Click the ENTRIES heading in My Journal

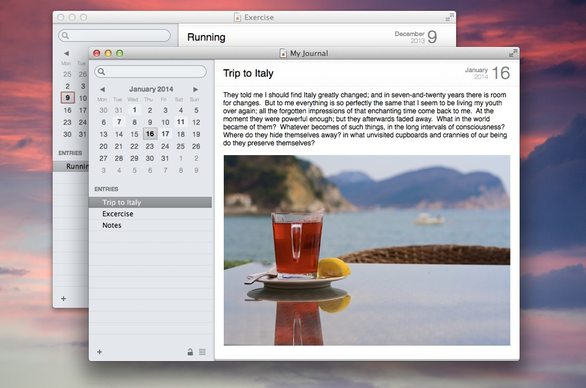tap(106, 189)
